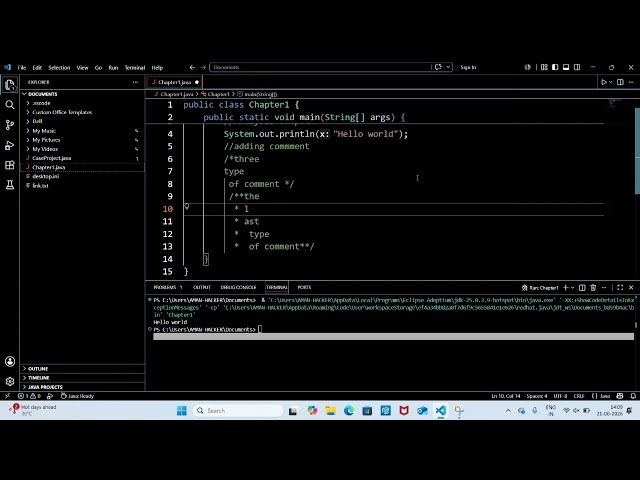Click the Sign In button
This screenshot has height=480, width=640.
[468, 67]
